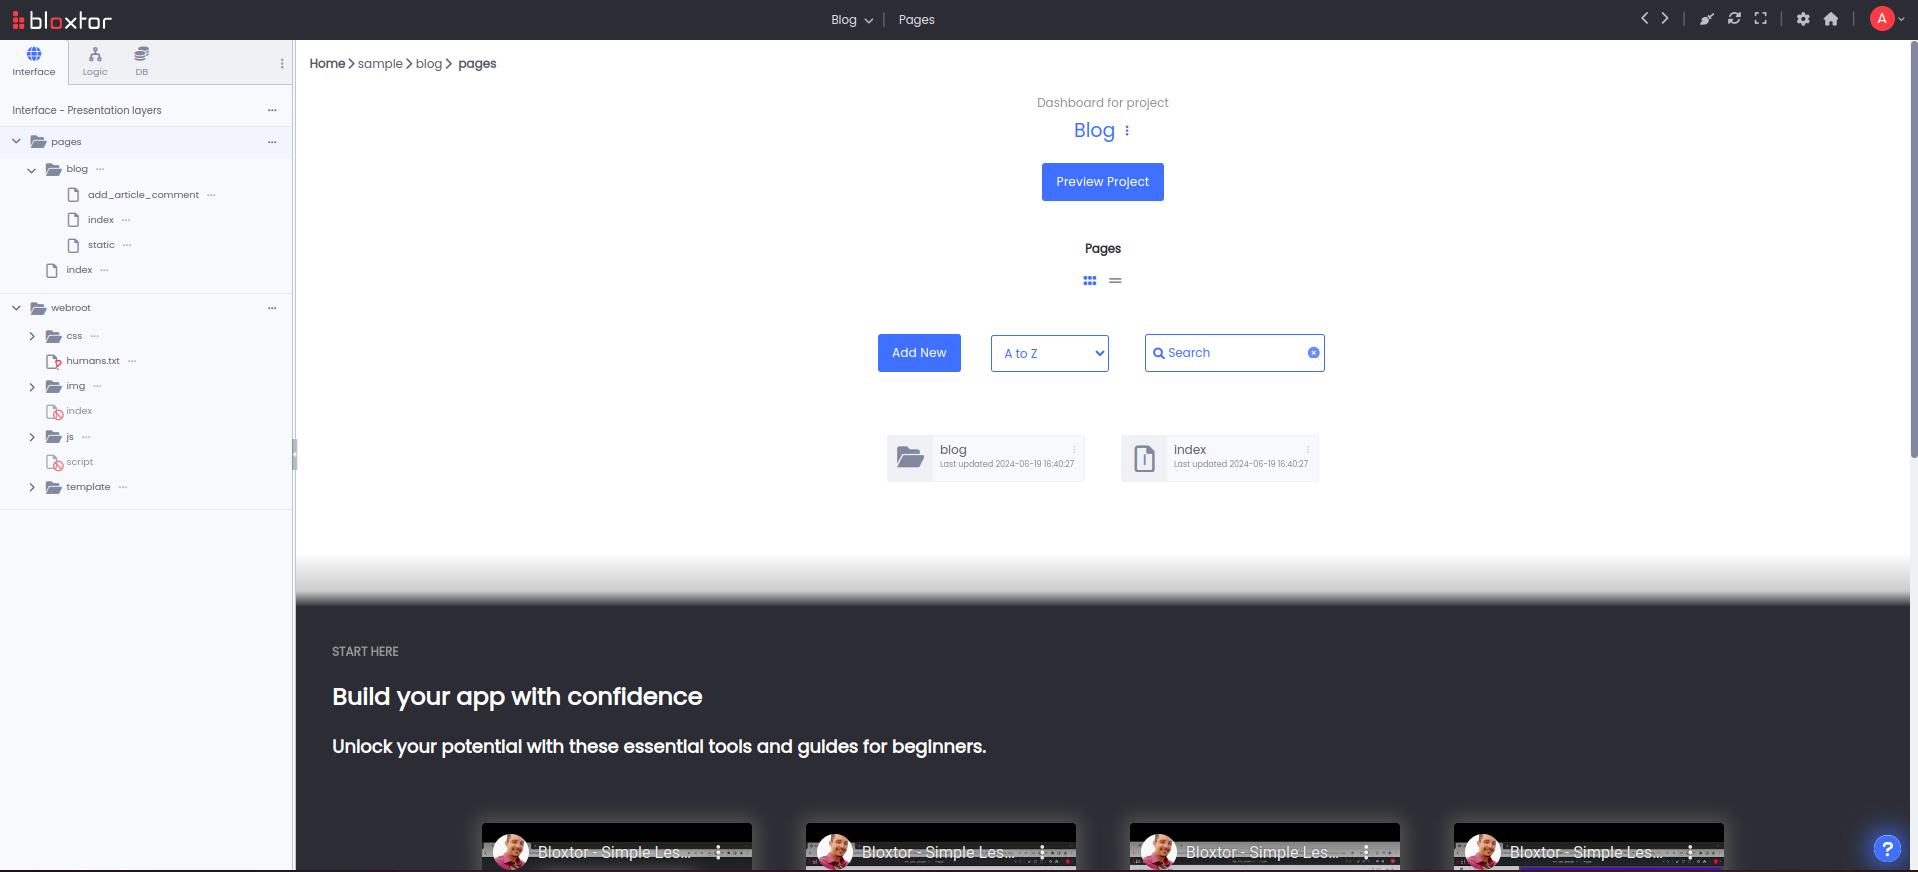Click the refresh sync icon

pos(1734,19)
